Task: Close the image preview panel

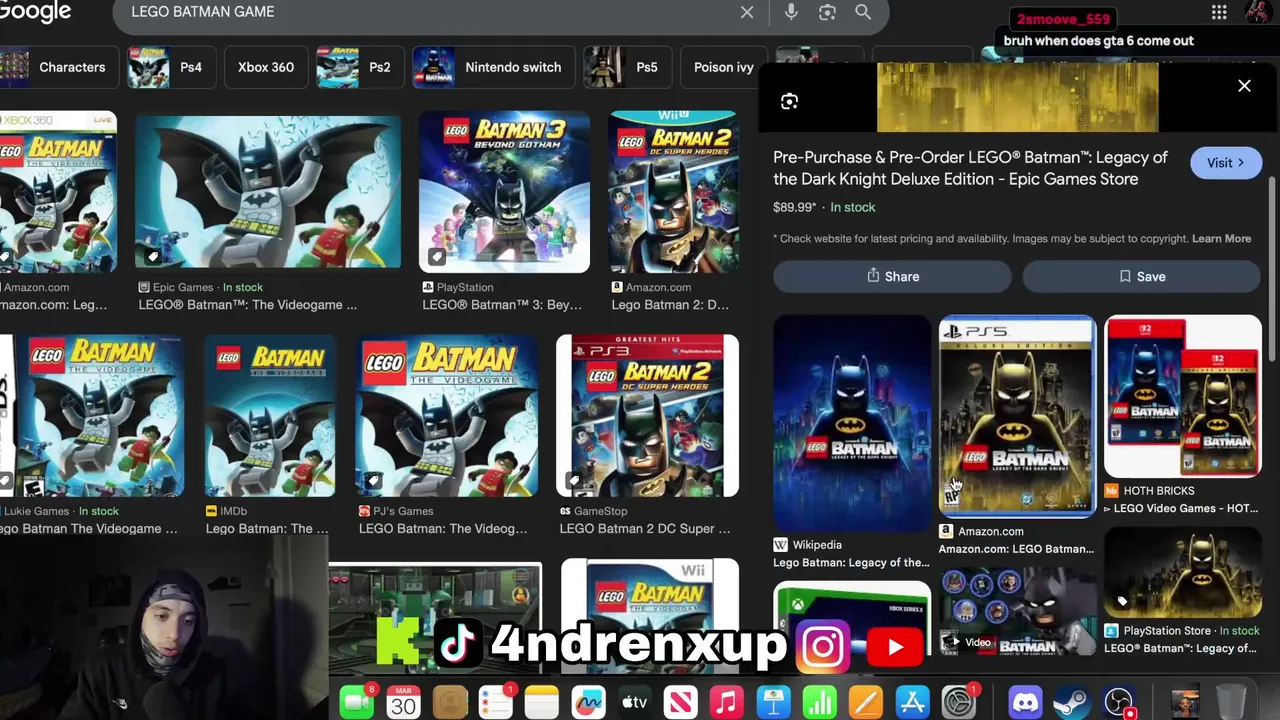Action: (1244, 86)
